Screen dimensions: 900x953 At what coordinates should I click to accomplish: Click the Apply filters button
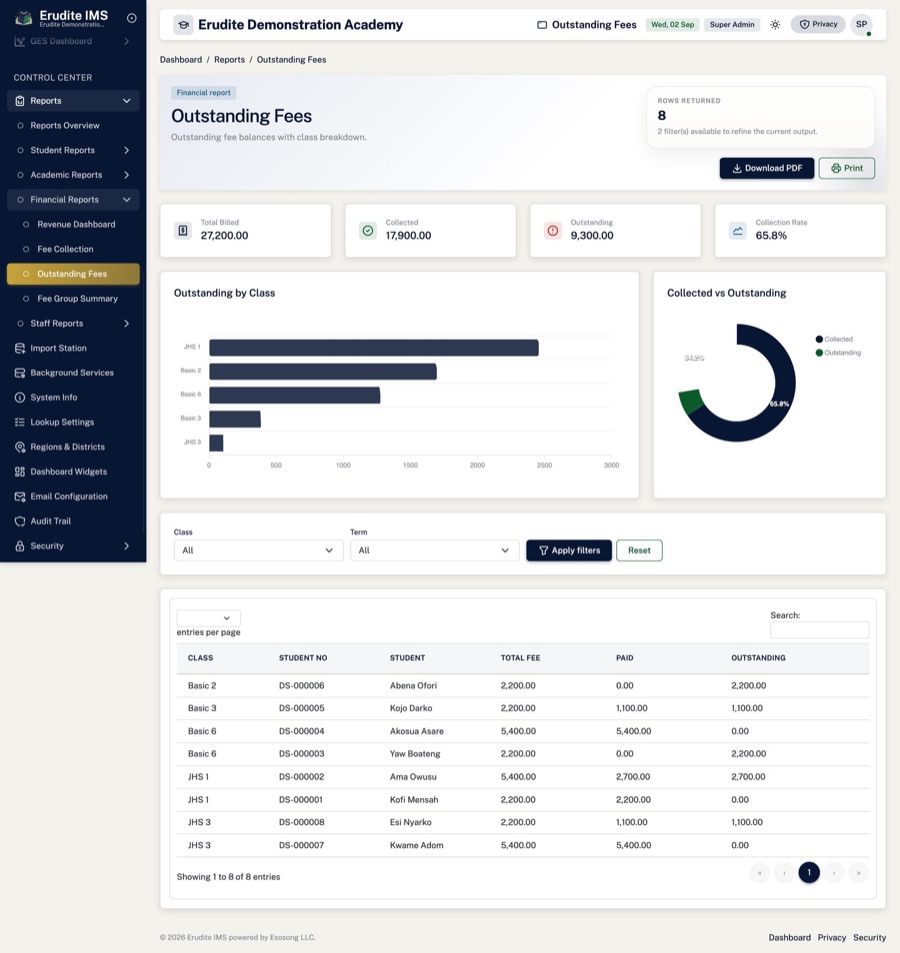(569, 551)
